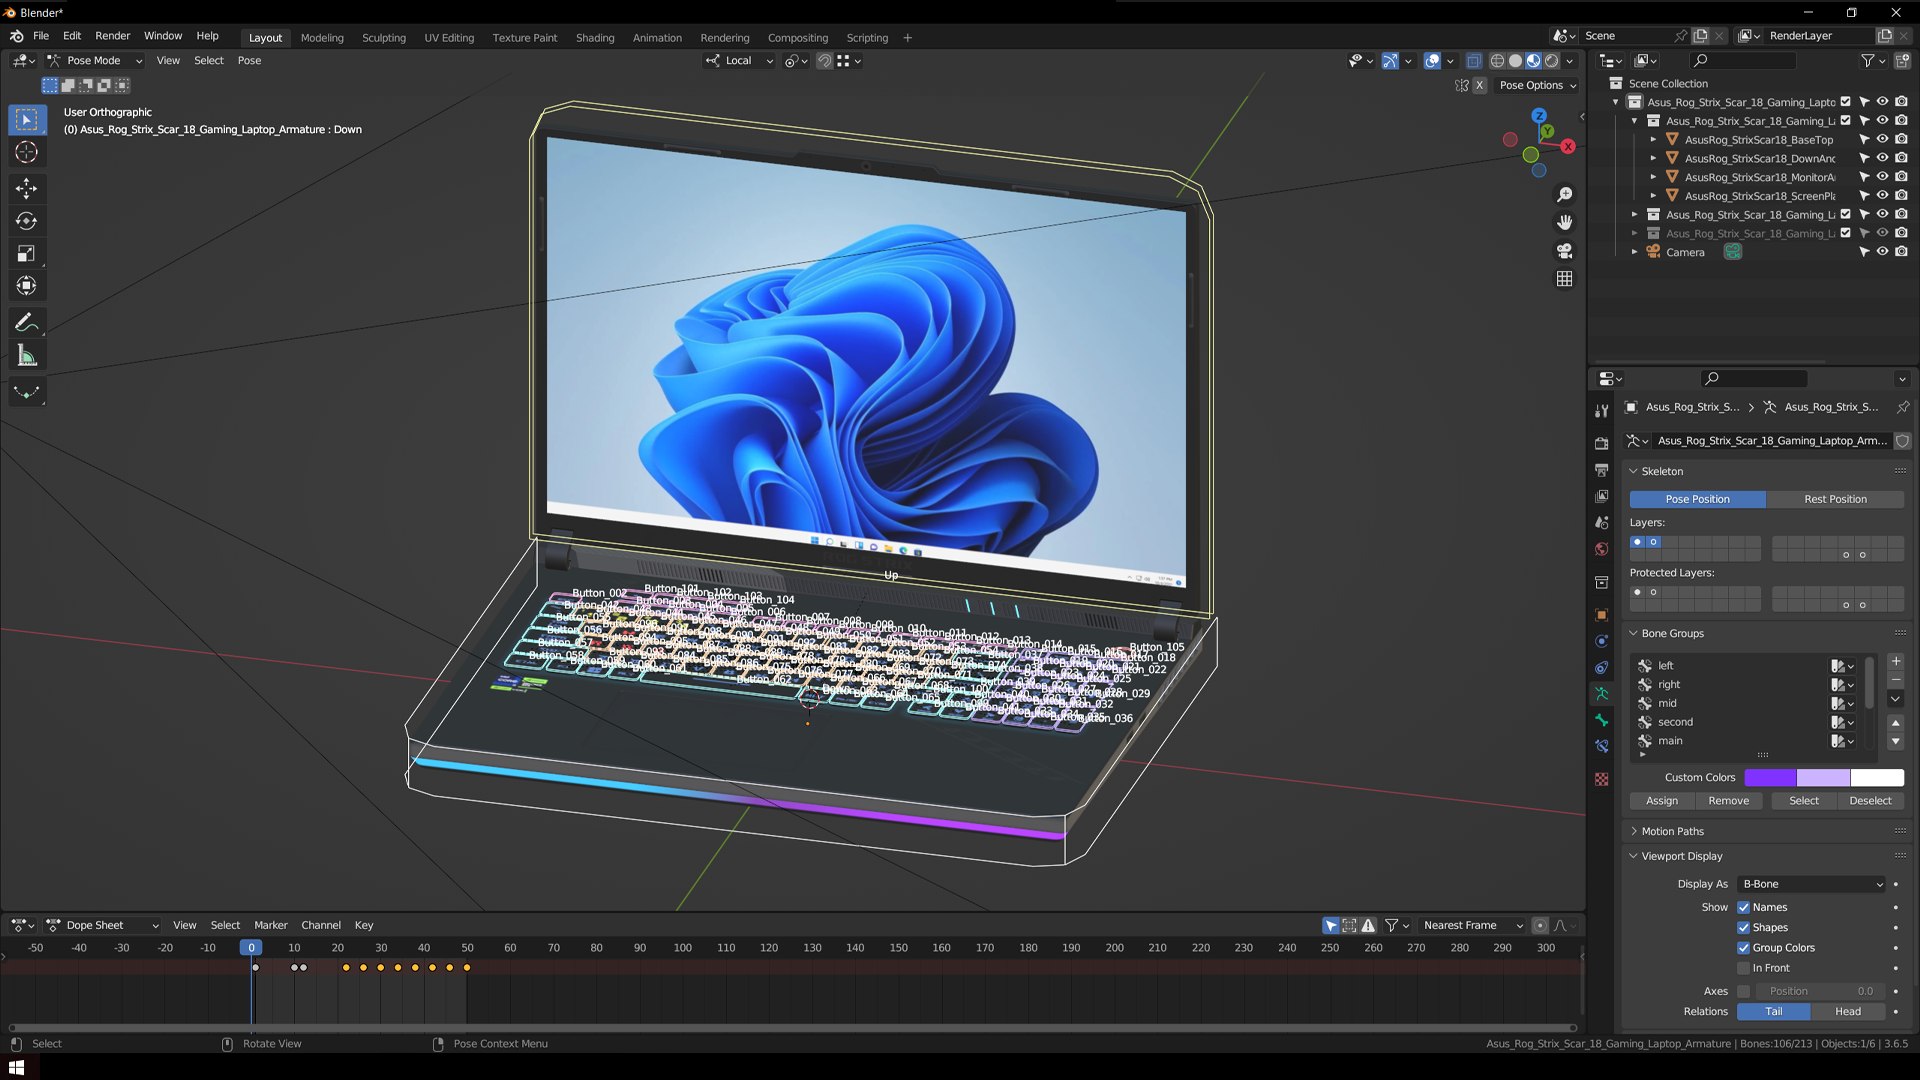Add a new bone group
Image resolution: width=1920 pixels, height=1080 pixels.
click(1895, 662)
